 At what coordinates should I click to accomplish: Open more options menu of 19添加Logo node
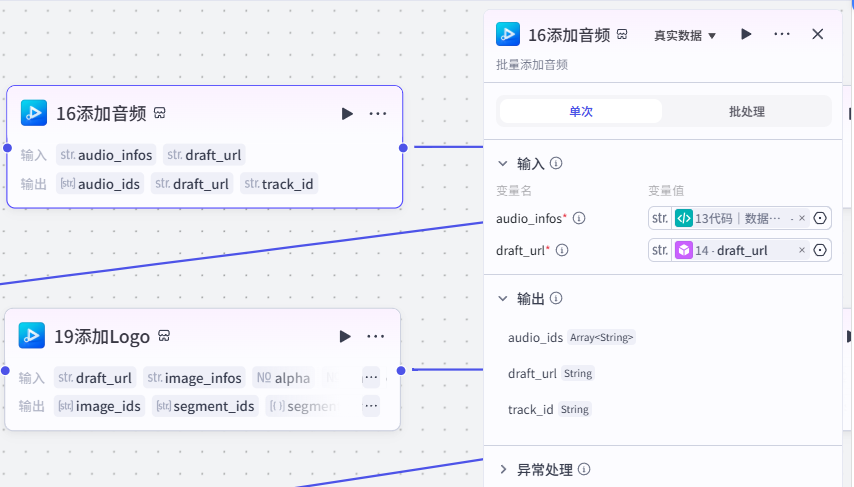click(375, 337)
